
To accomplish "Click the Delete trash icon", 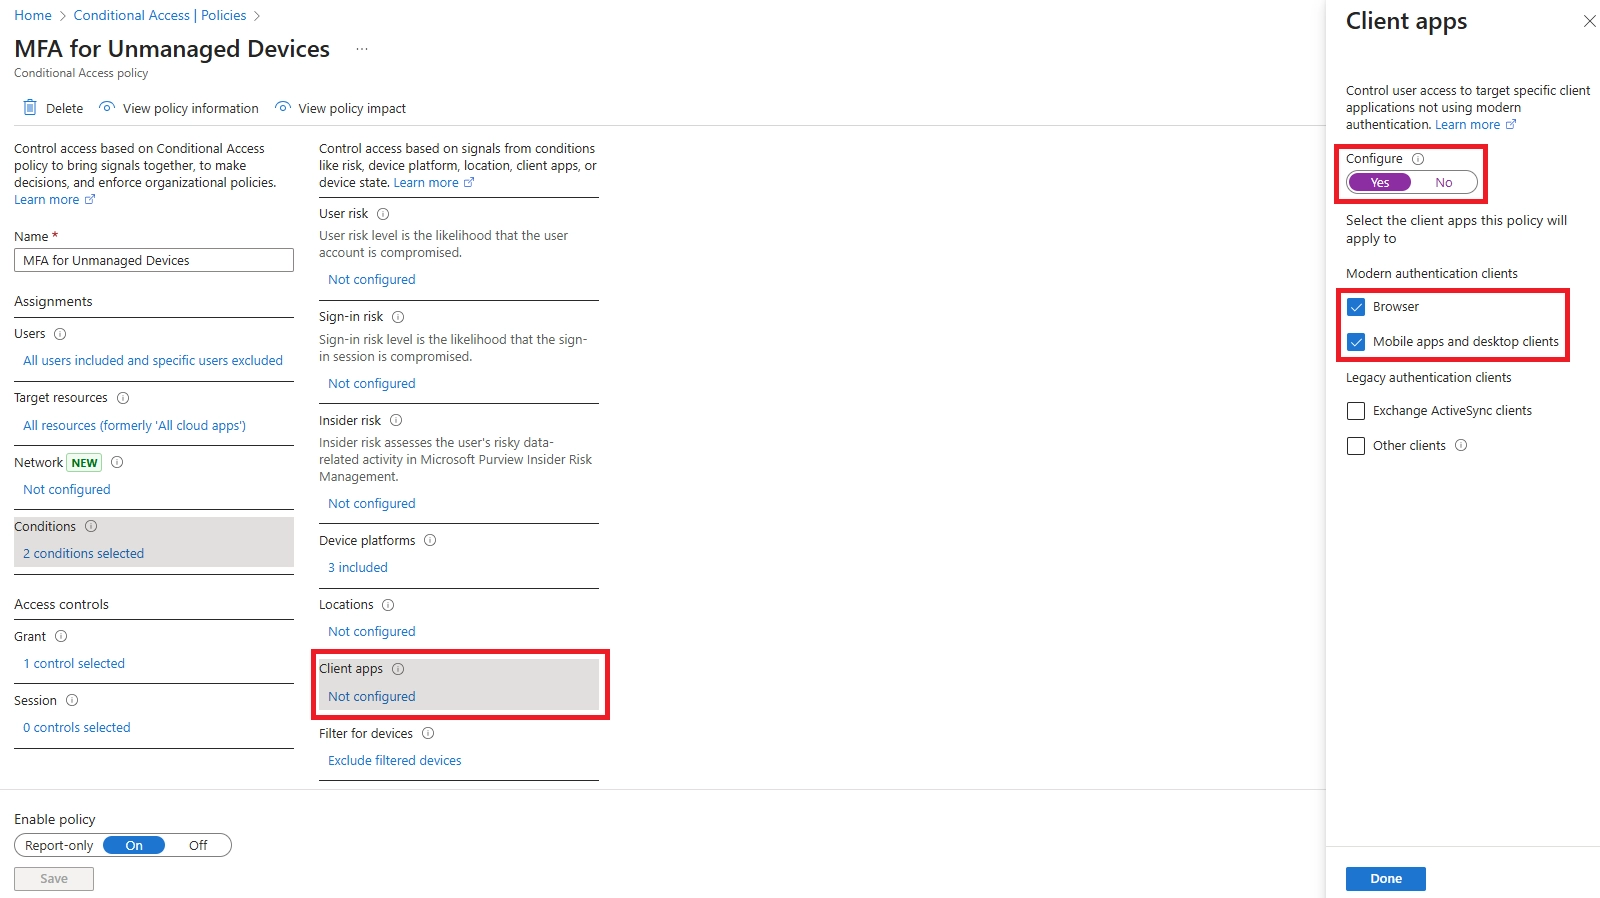I will click(30, 108).
